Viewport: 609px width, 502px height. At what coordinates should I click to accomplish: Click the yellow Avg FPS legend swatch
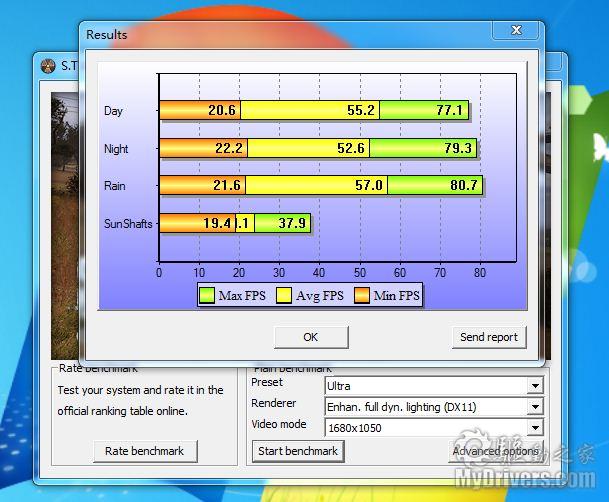pyautogui.click(x=284, y=295)
